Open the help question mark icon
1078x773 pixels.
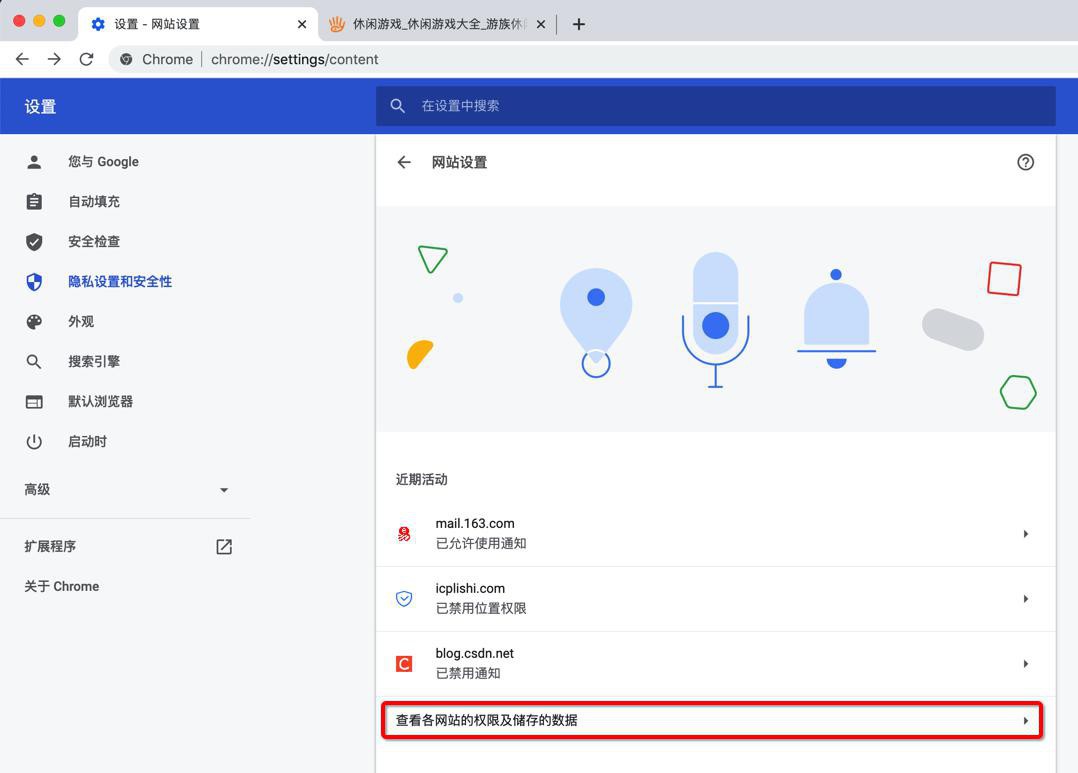point(1025,162)
